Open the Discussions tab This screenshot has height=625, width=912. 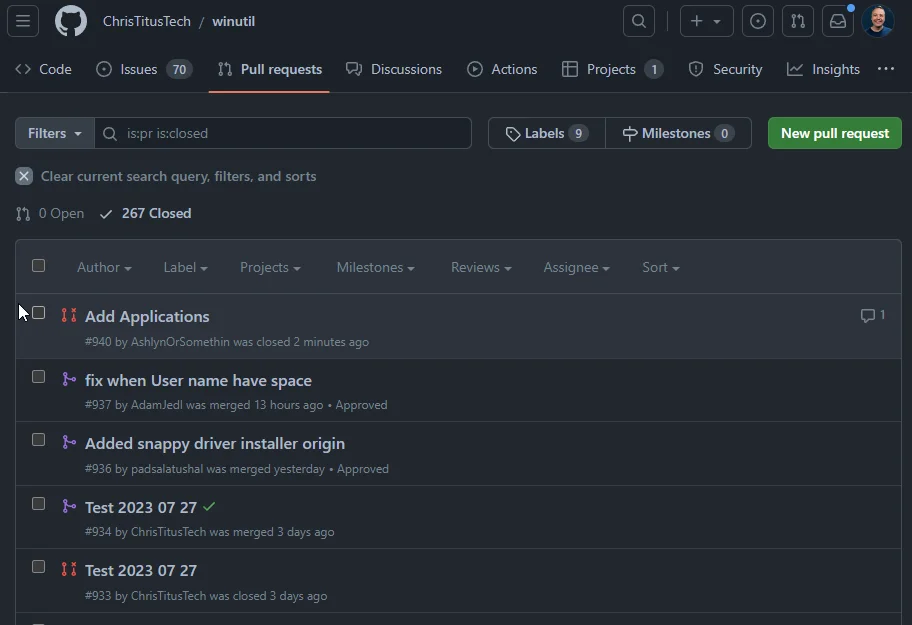394,69
